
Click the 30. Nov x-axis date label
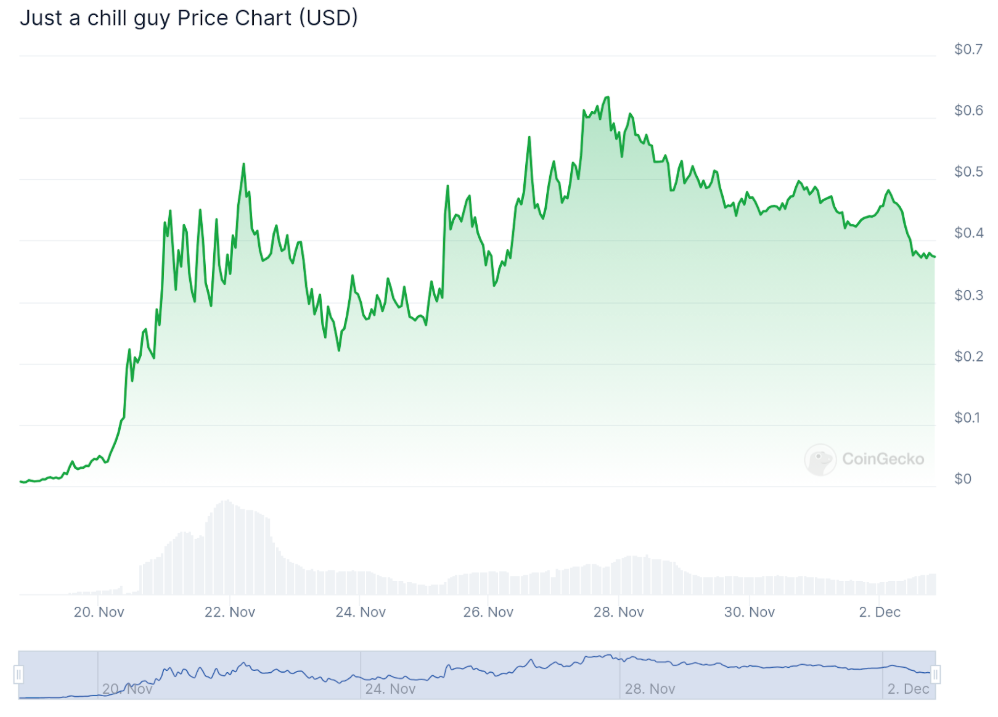point(749,612)
